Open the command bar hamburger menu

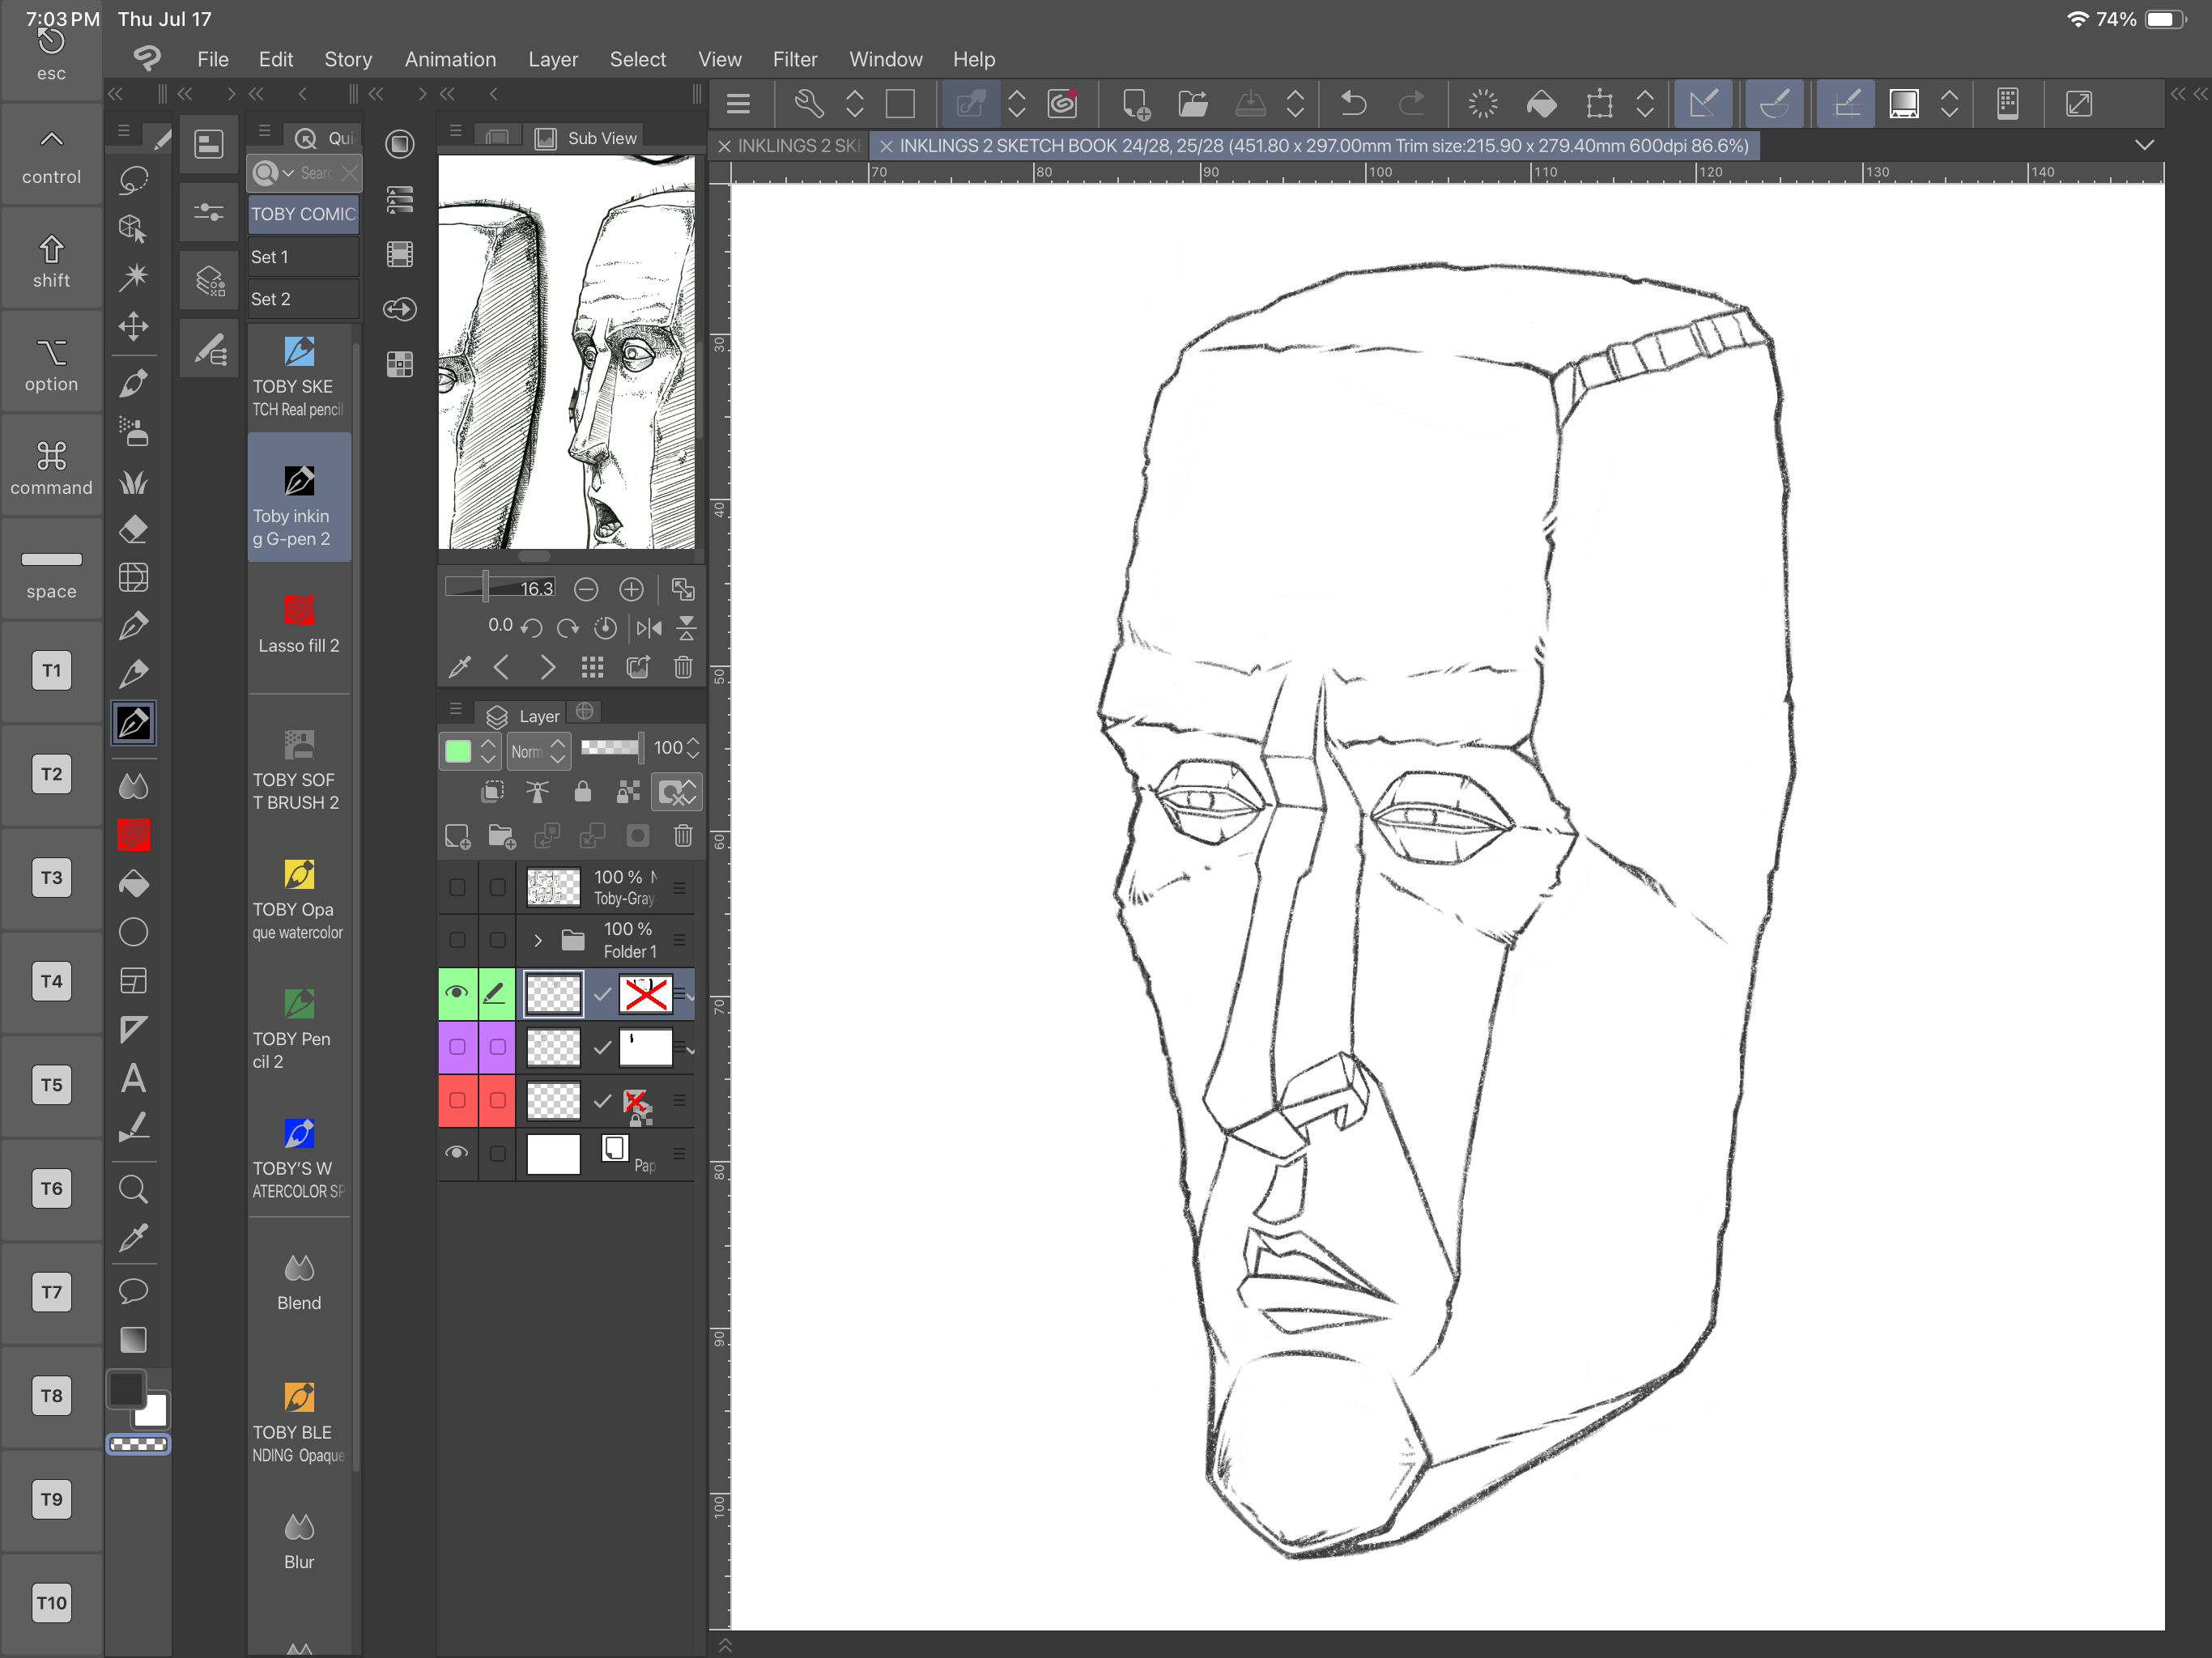(x=738, y=104)
